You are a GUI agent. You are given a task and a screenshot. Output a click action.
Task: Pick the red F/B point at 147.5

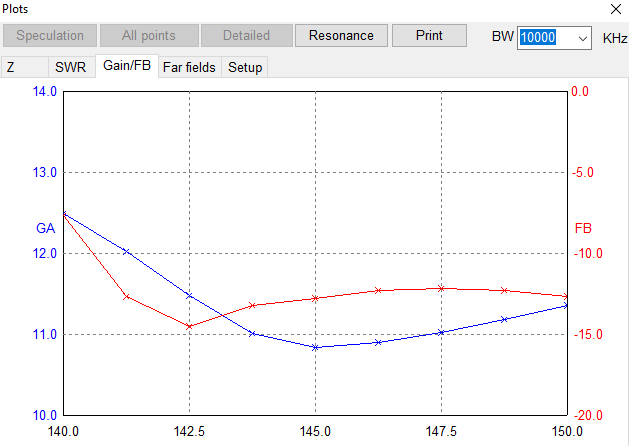coord(441,288)
